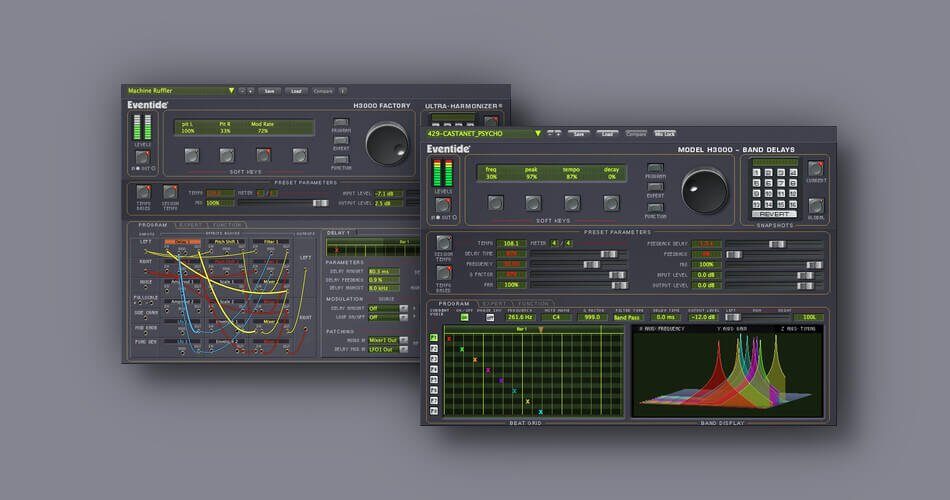Select snapshot slot 1 on keypad

(x=756, y=170)
